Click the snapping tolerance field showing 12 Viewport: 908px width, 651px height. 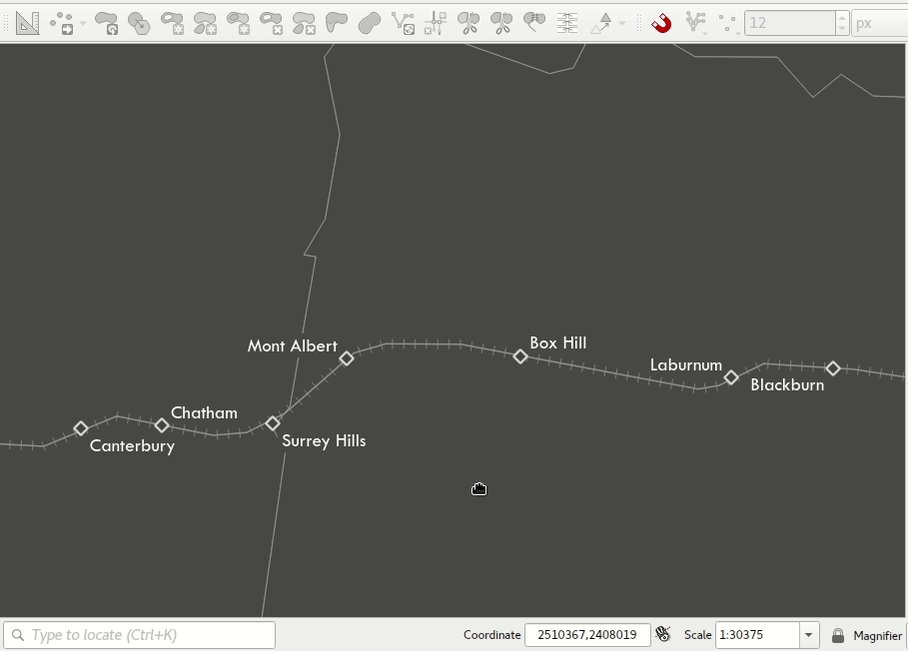pos(790,23)
